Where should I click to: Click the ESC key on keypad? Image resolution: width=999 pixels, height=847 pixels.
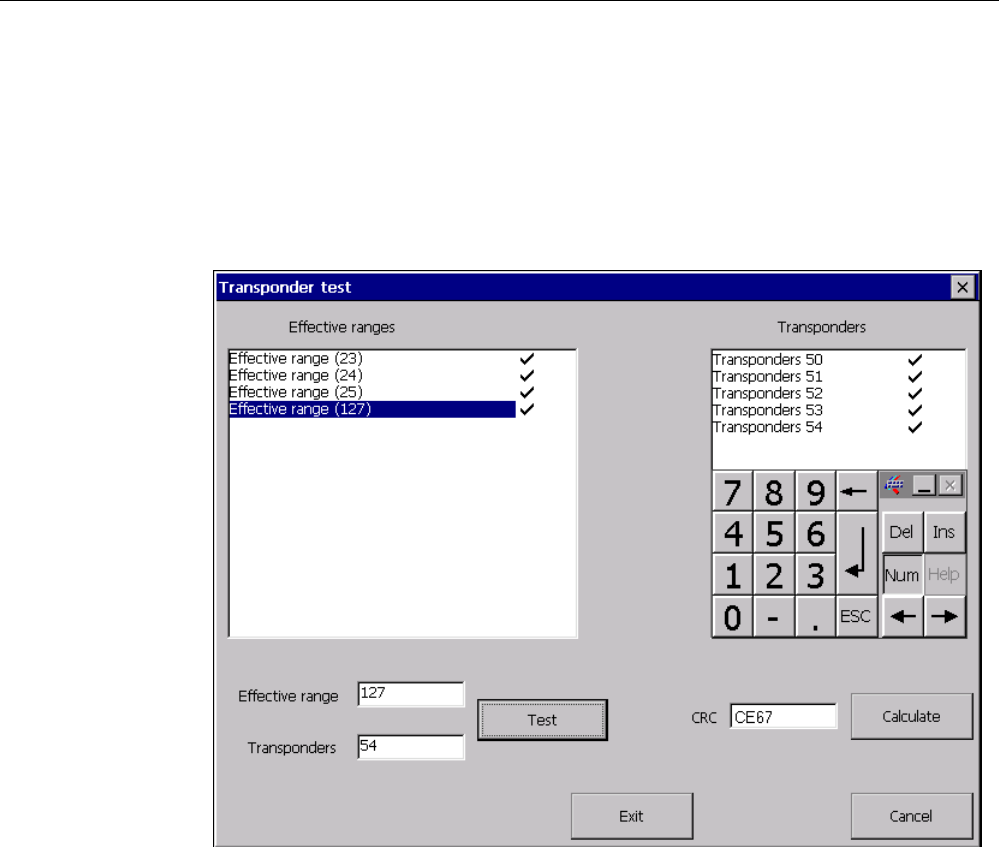coord(857,616)
